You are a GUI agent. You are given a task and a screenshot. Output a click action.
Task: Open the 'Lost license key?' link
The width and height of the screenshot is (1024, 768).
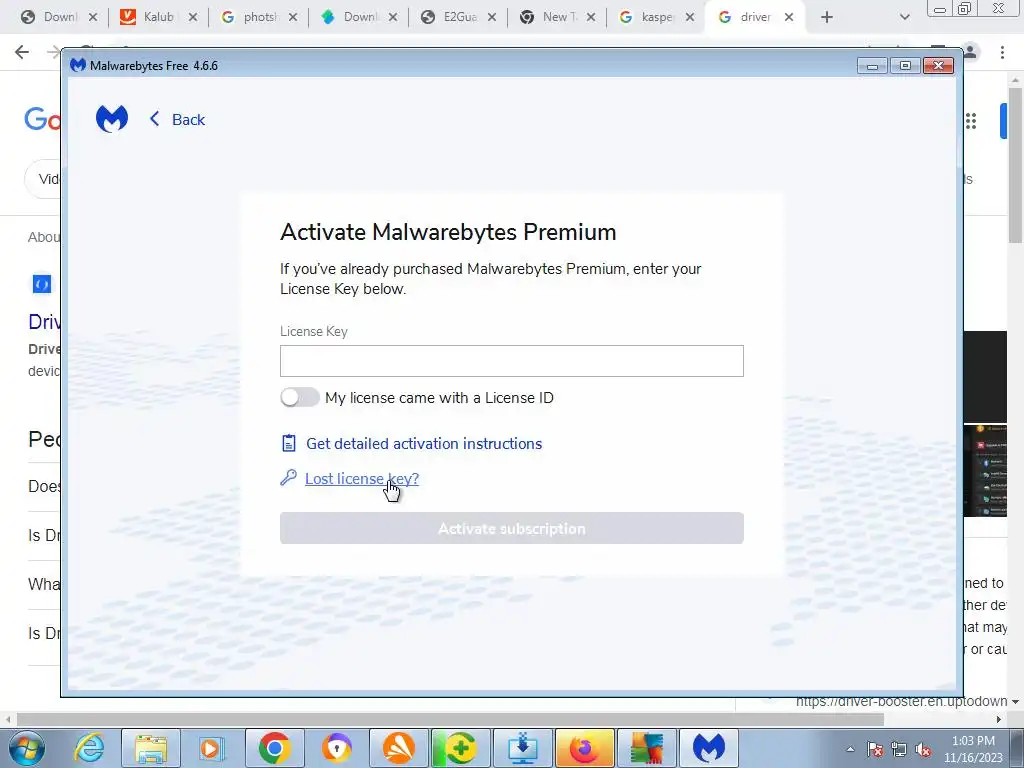pyautogui.click(x=362, y=479)
